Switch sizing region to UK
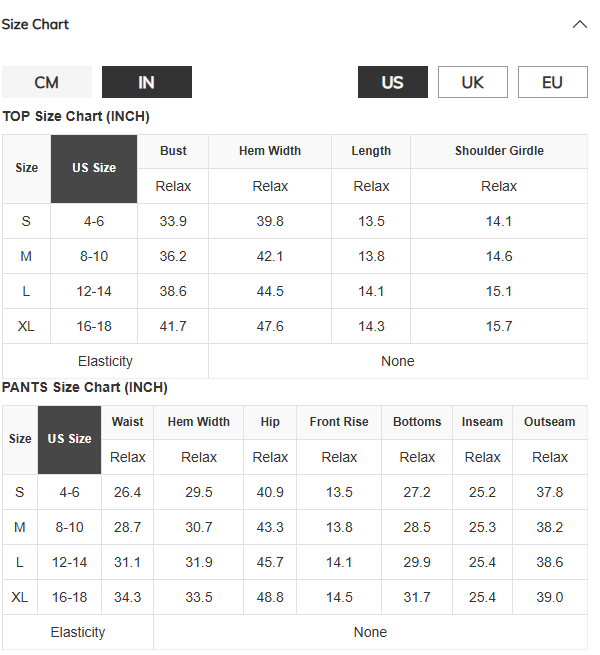Image resolution: width=600 pixels, height=655 pixels. (473, 82)
